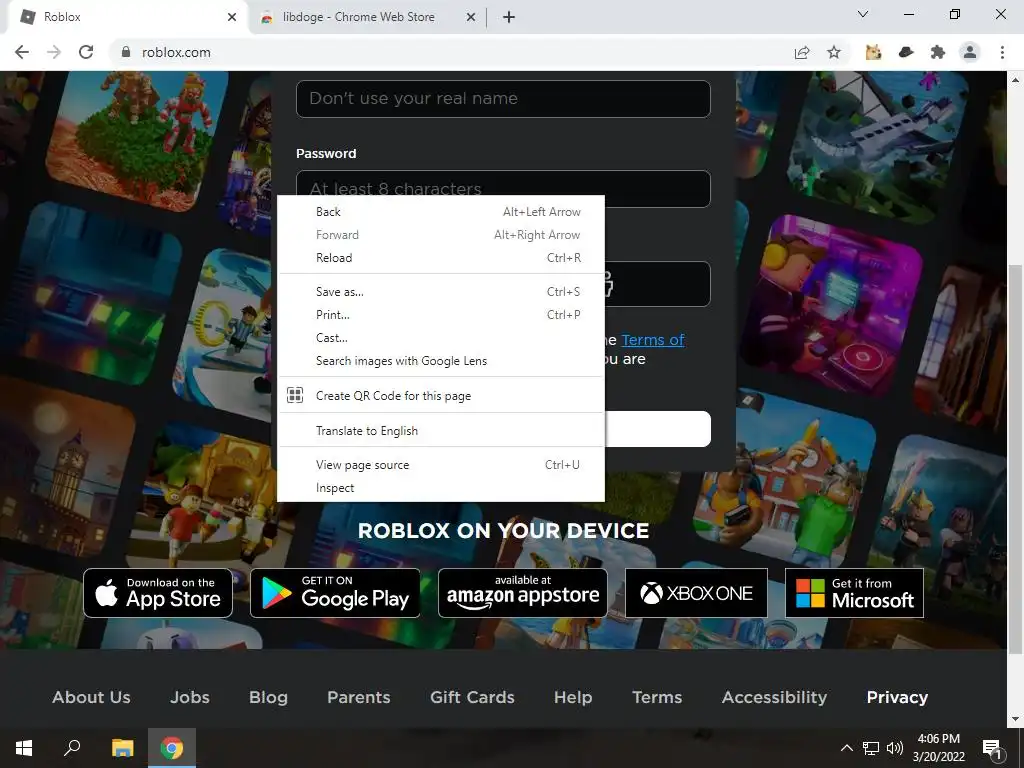The width and height of the screenshot is (1024, 768).
Task: Click the scrollbar down arrow
Action: tap(1016, 719)
